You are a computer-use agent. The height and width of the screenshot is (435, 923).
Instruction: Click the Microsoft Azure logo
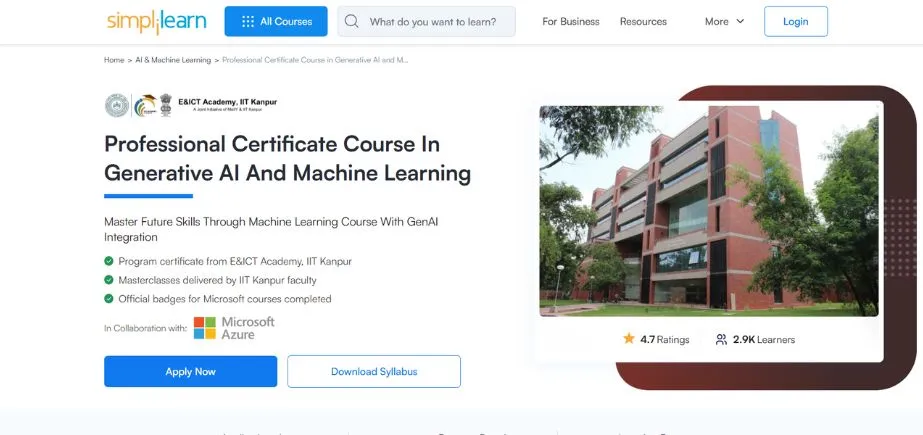pyautogui.click(x=234, y=328)
